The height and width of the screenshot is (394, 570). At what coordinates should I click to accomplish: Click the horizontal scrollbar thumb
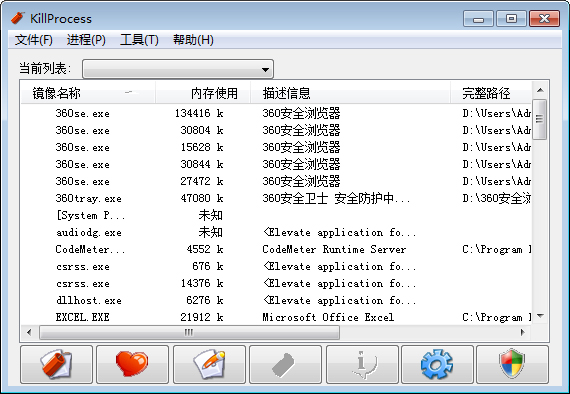[x=189, y=332]
